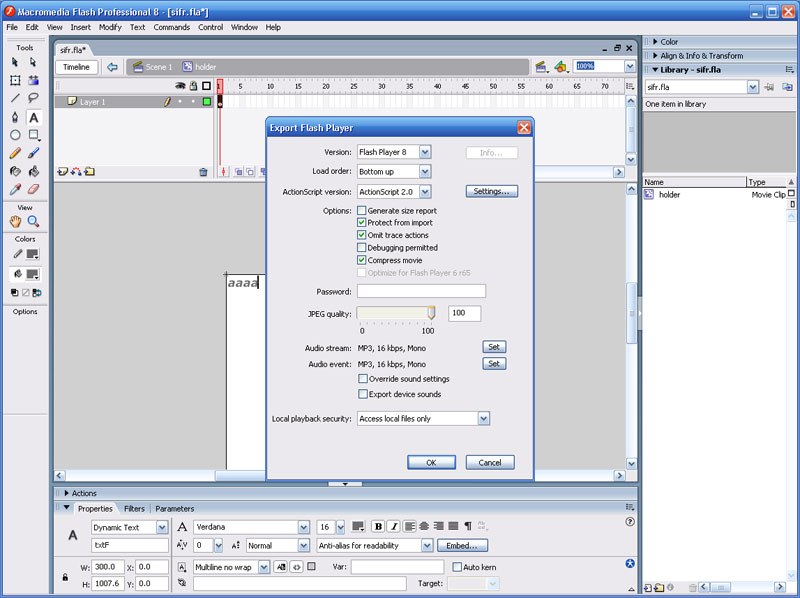Enable Generate size report checkbox
The image size is (800, 598).
(x=362, y=210)
